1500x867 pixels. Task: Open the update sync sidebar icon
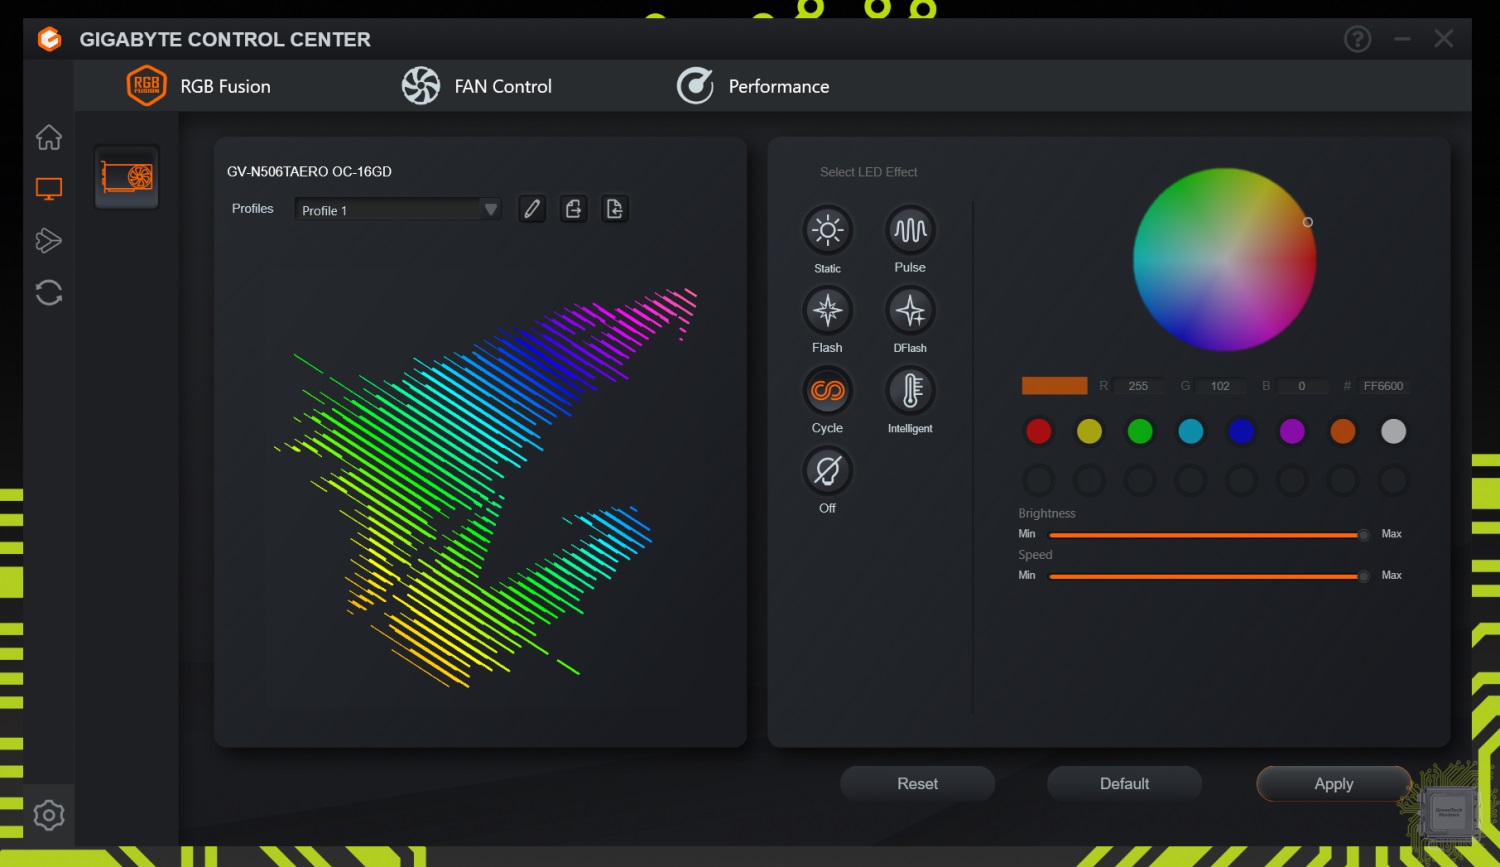[49, 292]
